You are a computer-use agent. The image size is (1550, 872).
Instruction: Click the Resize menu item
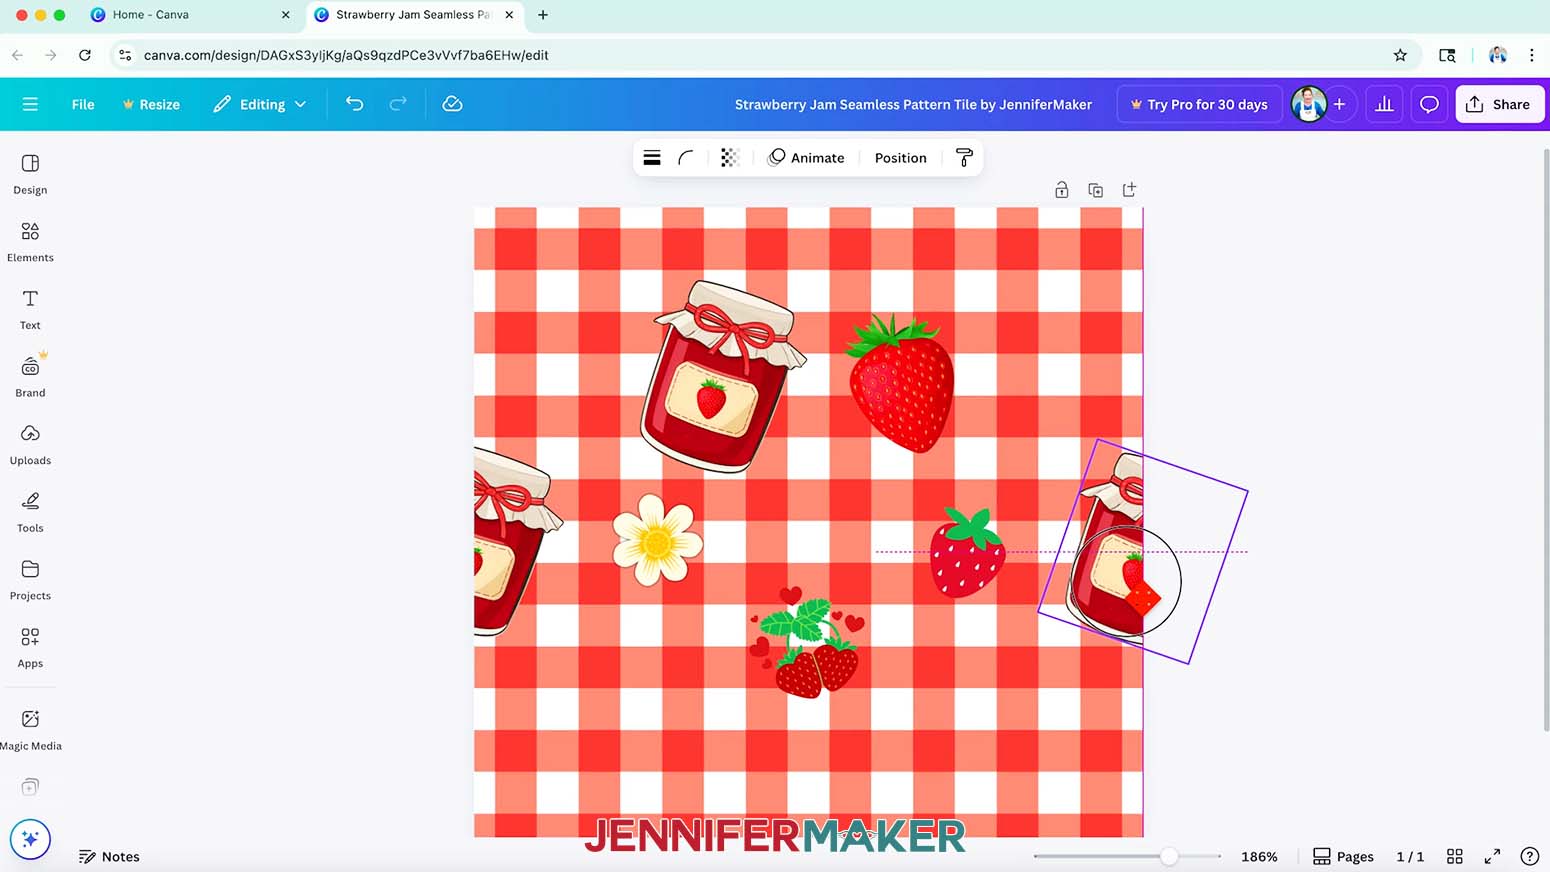tap(151, 104)
